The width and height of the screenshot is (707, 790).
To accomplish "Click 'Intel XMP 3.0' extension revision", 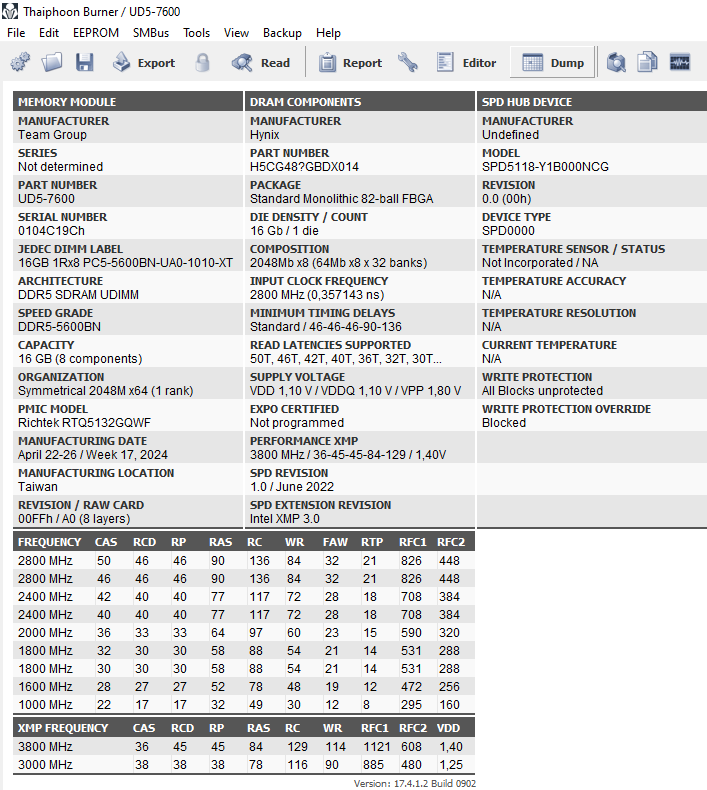I will [x=285, y=519].
